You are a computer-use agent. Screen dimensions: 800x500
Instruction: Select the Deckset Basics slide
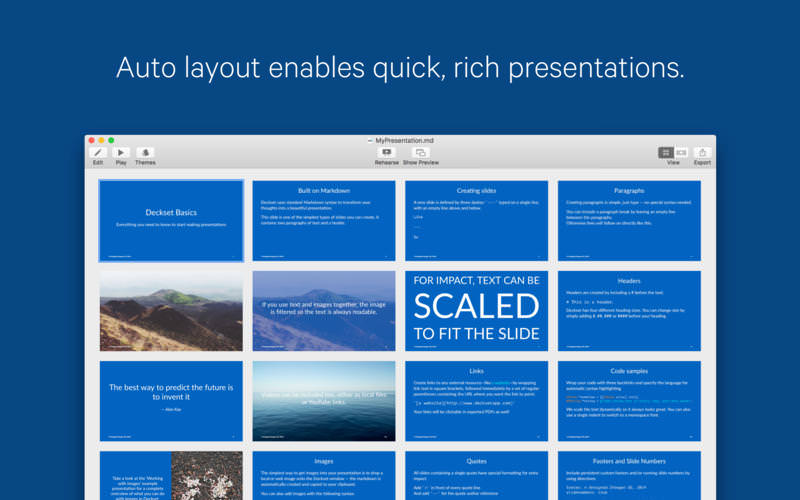pos(171,220)
